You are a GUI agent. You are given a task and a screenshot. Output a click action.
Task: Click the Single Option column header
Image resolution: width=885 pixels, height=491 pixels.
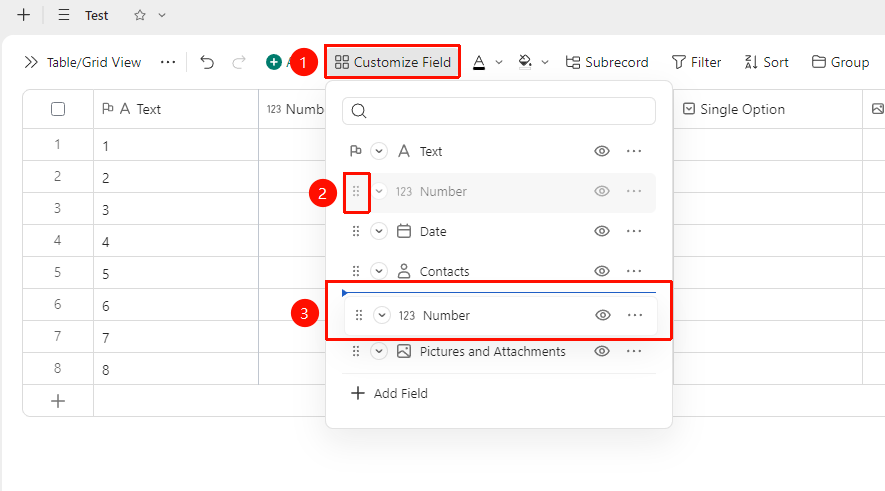(768, 109)
